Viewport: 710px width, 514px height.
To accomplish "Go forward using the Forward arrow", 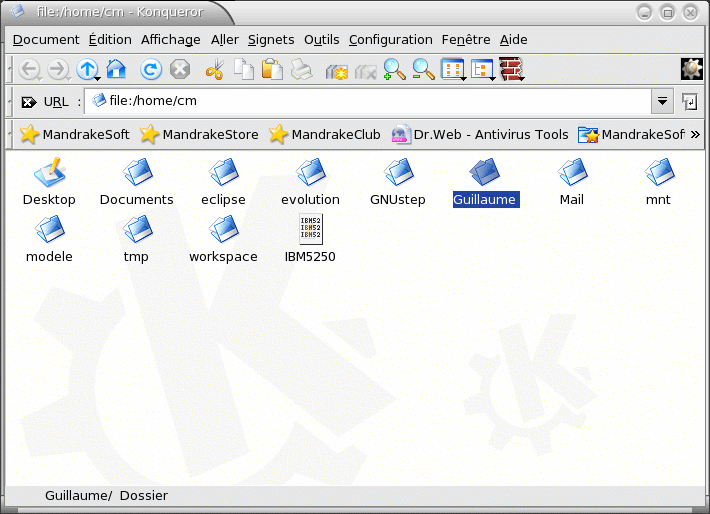I will click(58, 70).
